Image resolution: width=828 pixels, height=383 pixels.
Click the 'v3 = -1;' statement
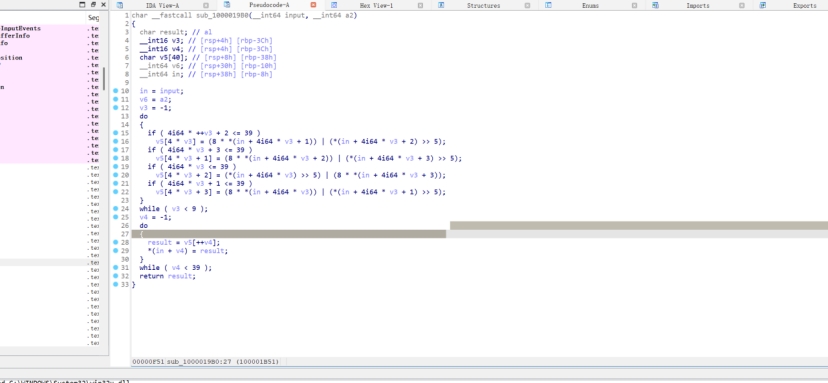[156, 108]
